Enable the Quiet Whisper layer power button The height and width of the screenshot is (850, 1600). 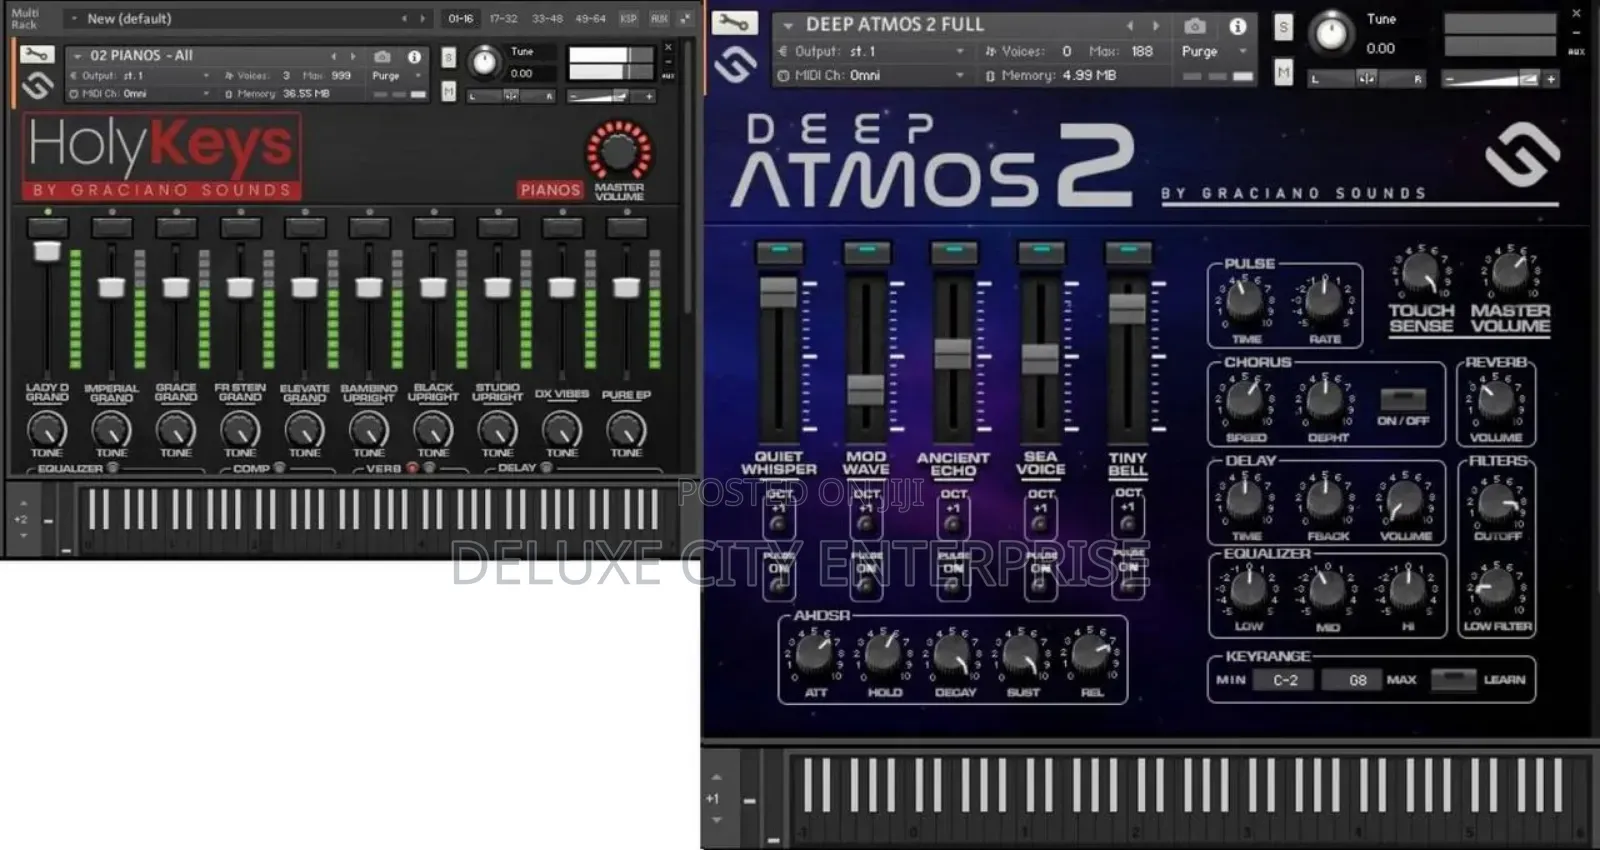(x=780, y=251)
